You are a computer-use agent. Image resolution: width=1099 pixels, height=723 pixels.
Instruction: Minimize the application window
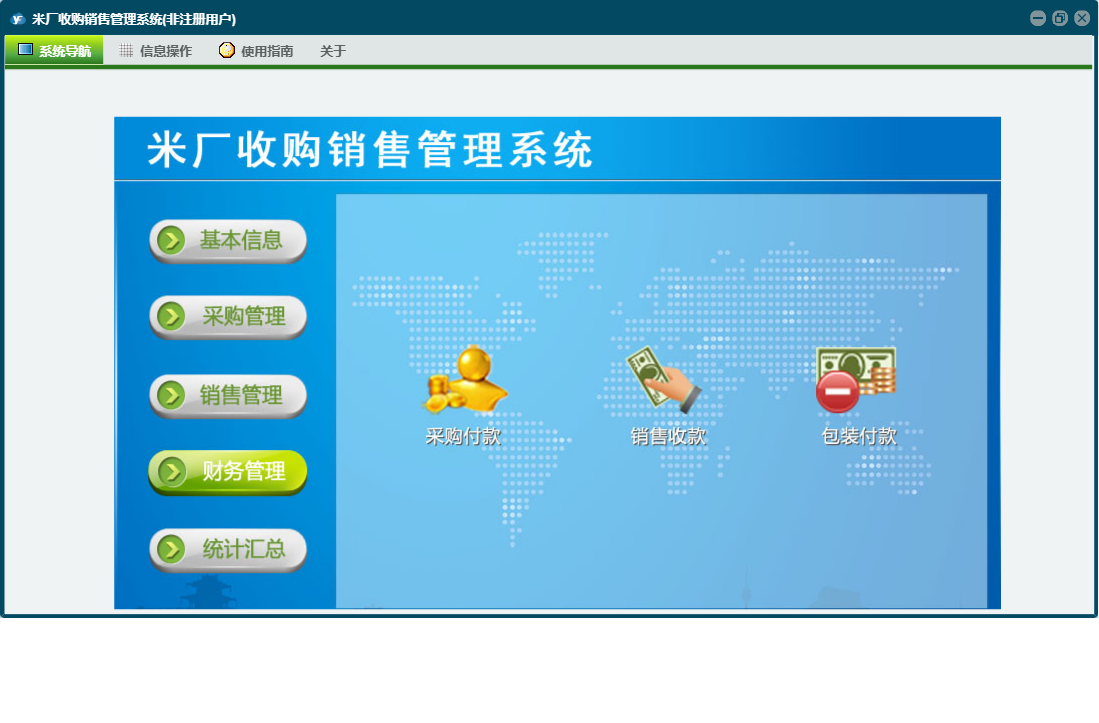pyautogui.click(x=1038, y=18)
